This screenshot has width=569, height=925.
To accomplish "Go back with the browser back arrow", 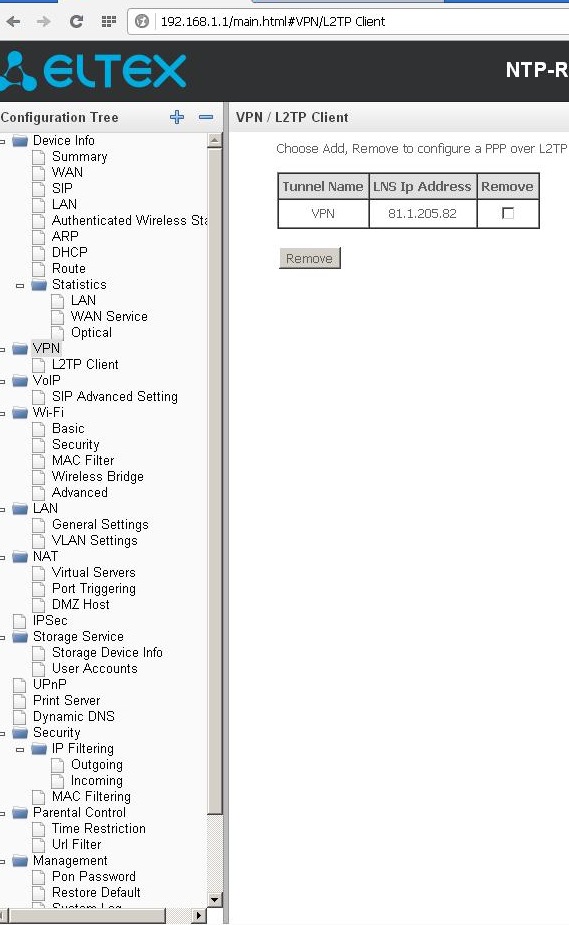I will tap(13, 22).
